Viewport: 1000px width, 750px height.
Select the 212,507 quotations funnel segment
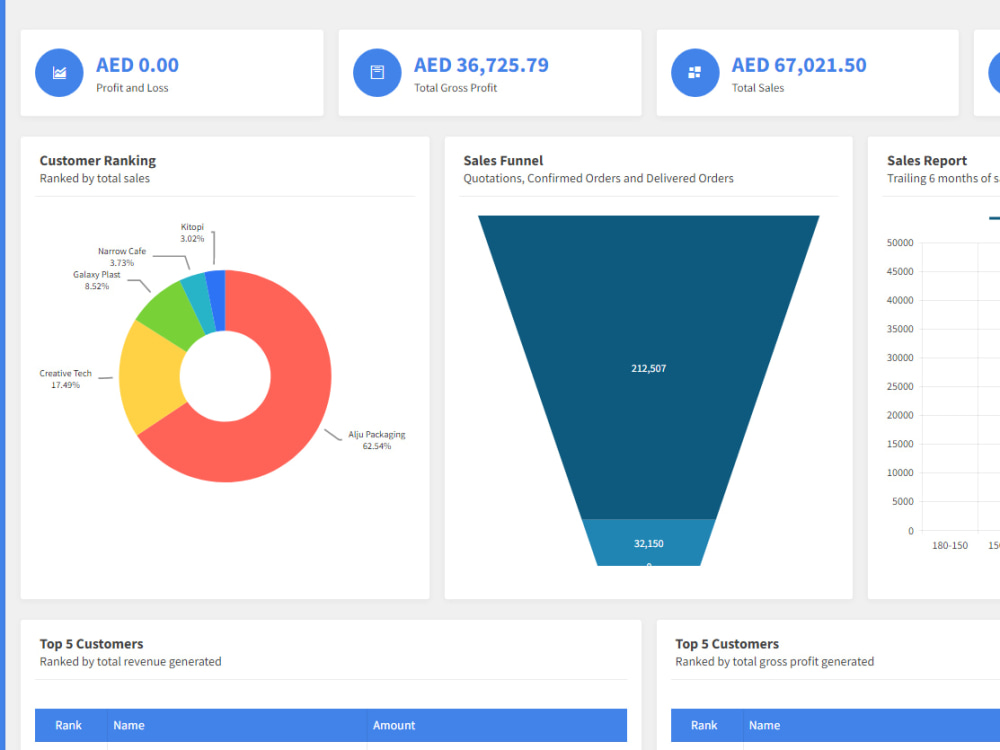649,367
